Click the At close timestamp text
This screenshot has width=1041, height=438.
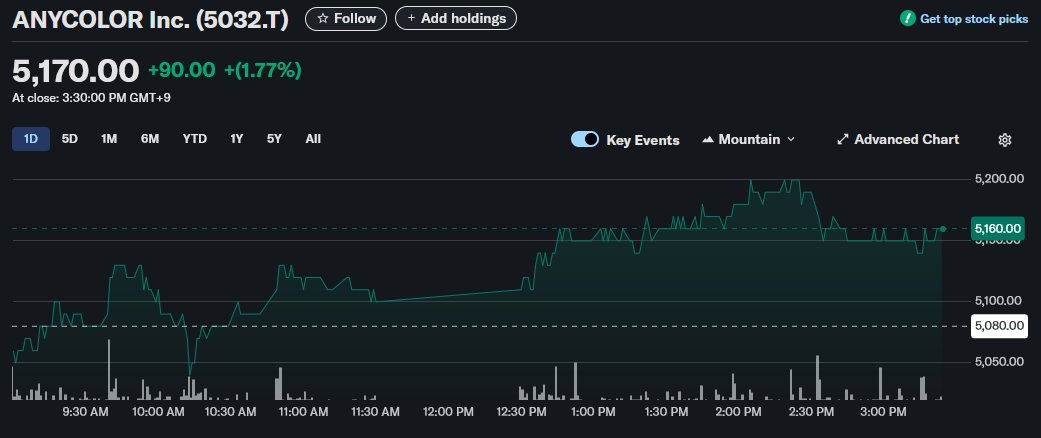click(x=92, y=98)
